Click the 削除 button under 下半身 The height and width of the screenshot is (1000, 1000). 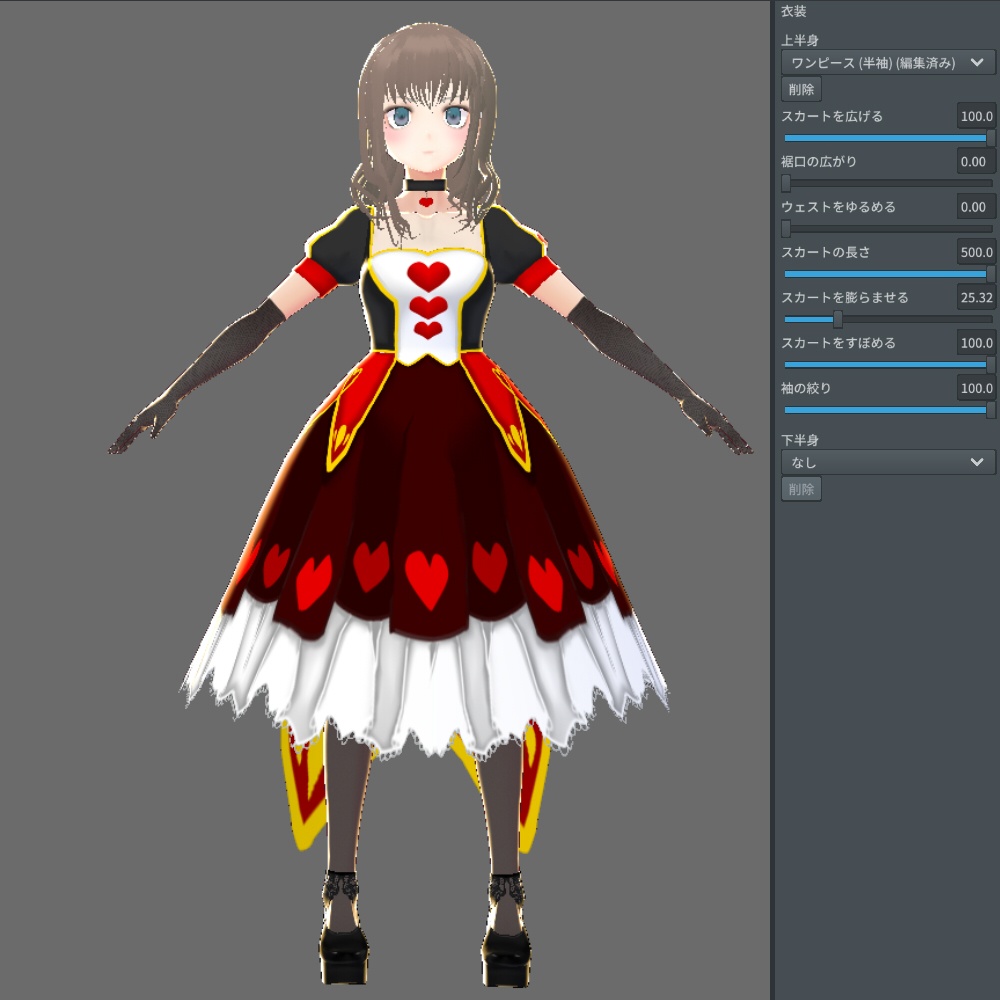pos(801,489)
